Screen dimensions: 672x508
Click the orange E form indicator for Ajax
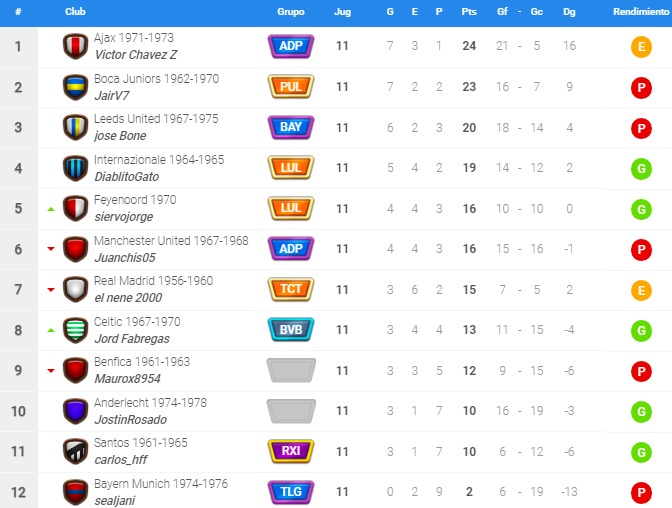point(641,47)
